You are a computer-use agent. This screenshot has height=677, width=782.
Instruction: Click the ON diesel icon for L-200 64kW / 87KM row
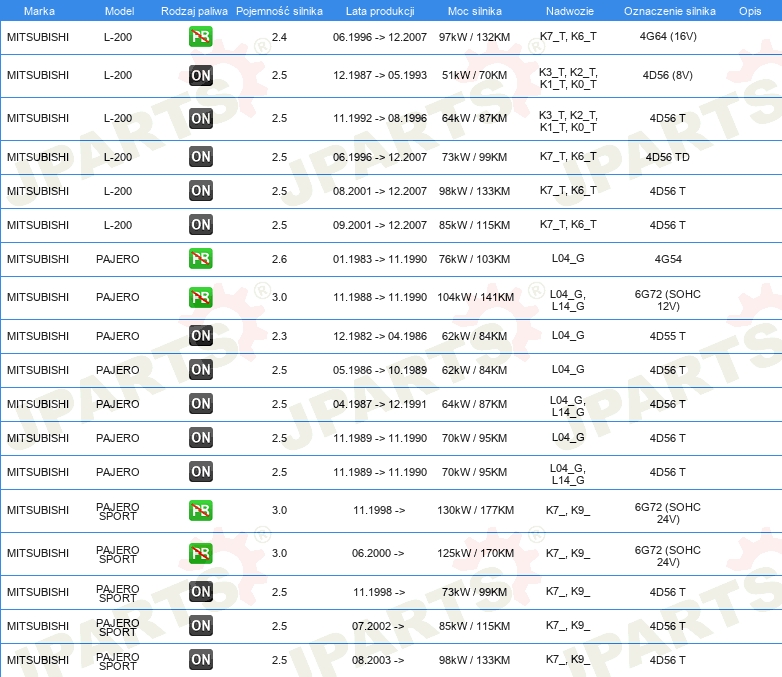pos(200,118)
